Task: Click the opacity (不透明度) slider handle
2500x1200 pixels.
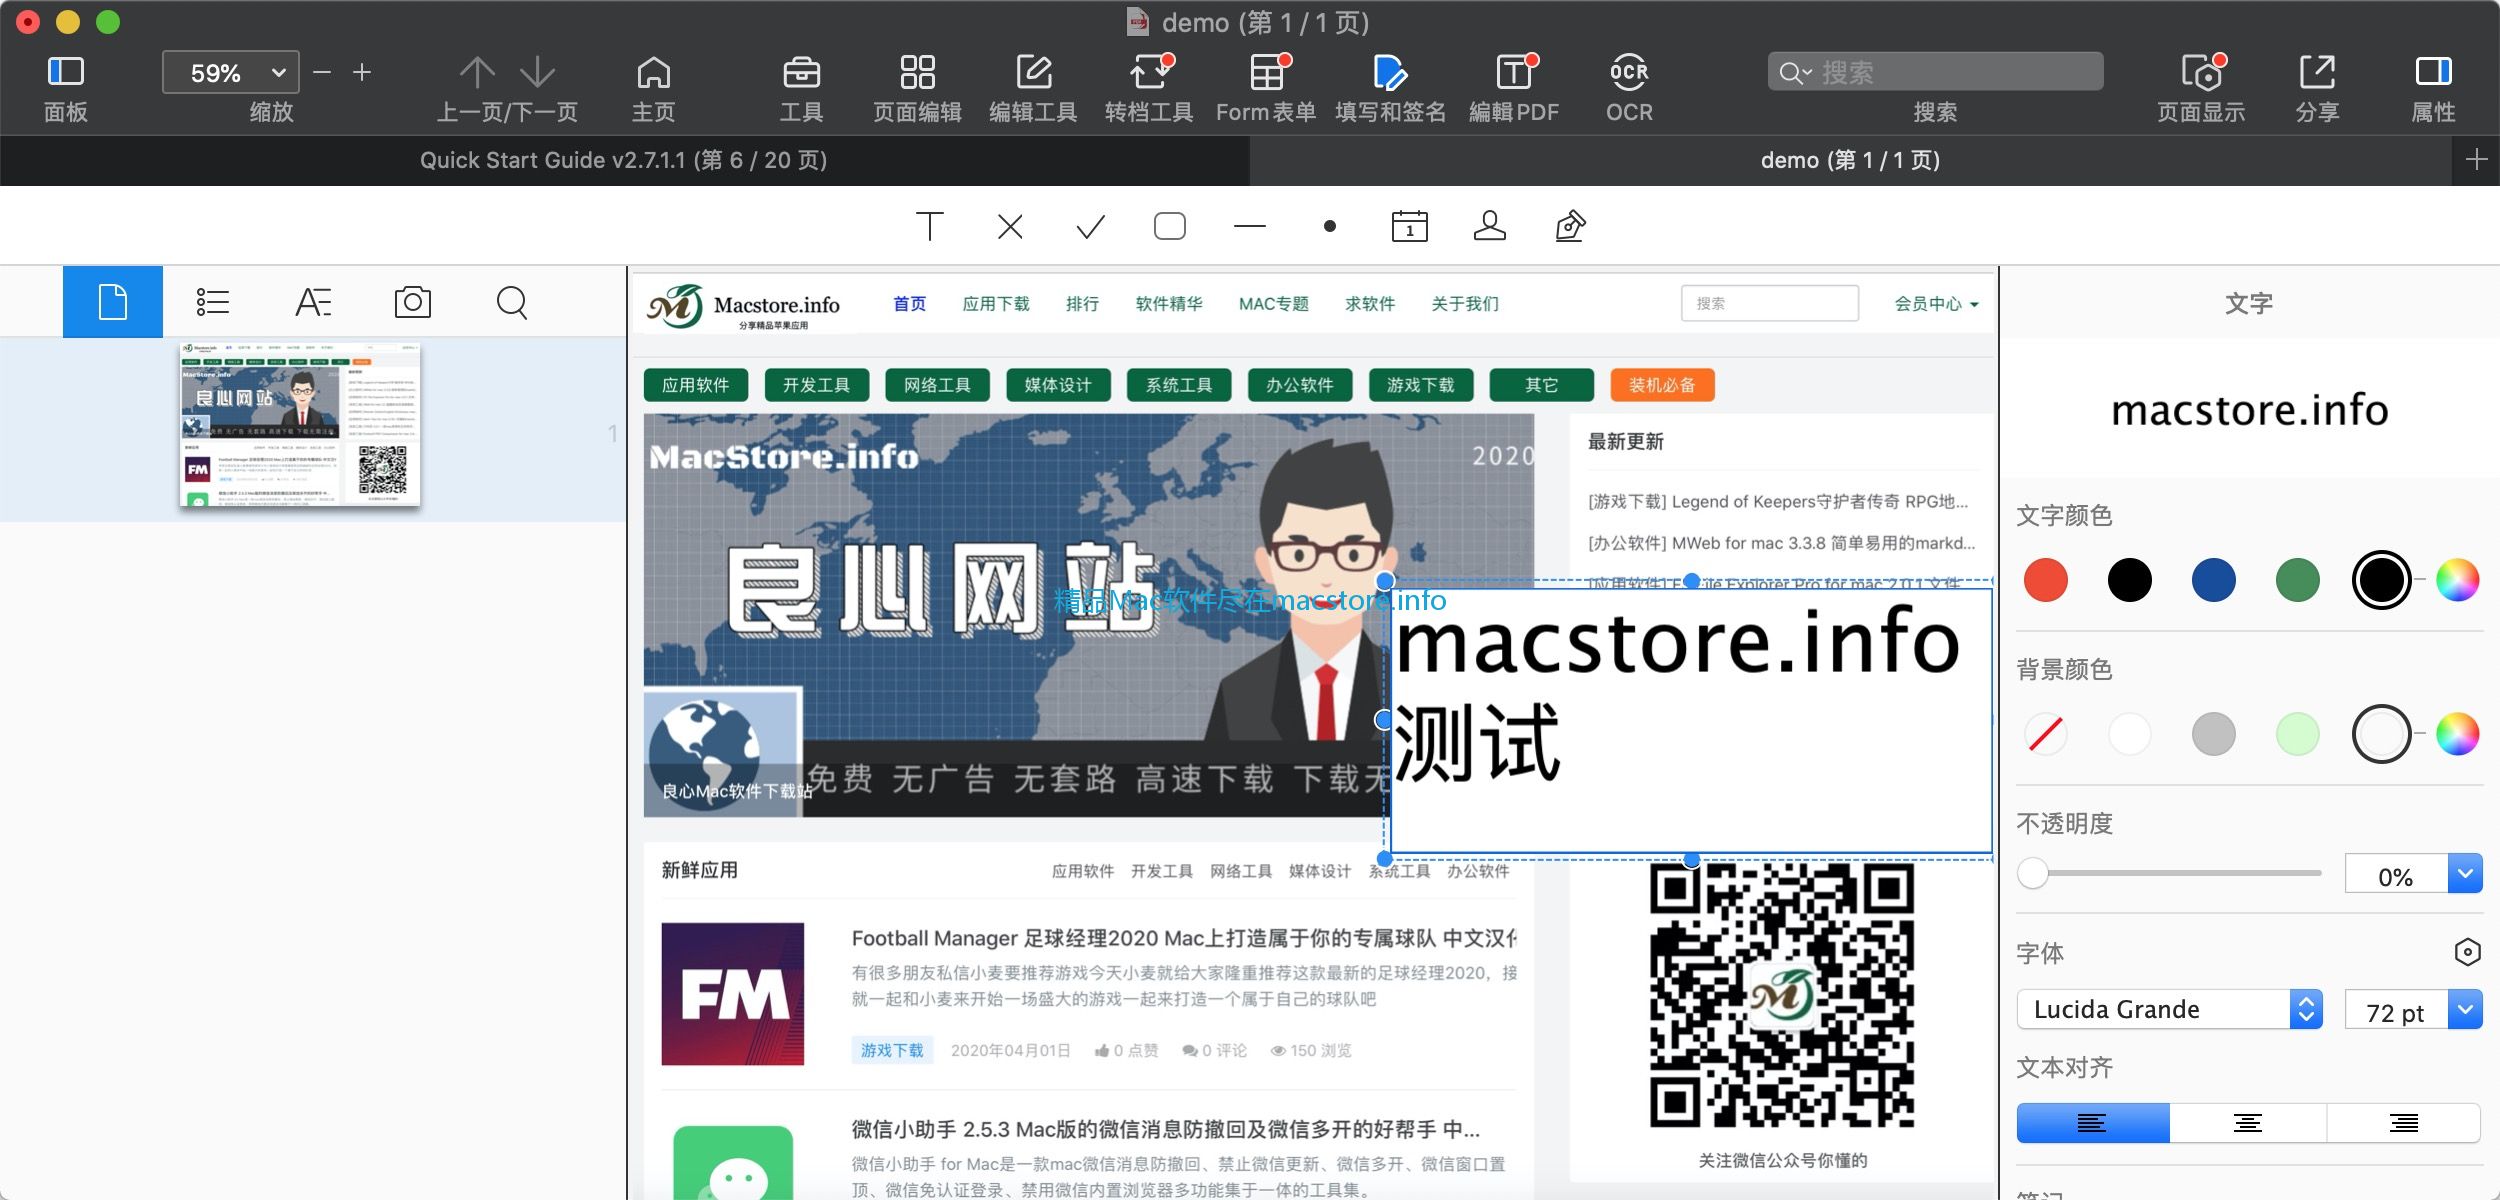Action: tap(2032, 873)
